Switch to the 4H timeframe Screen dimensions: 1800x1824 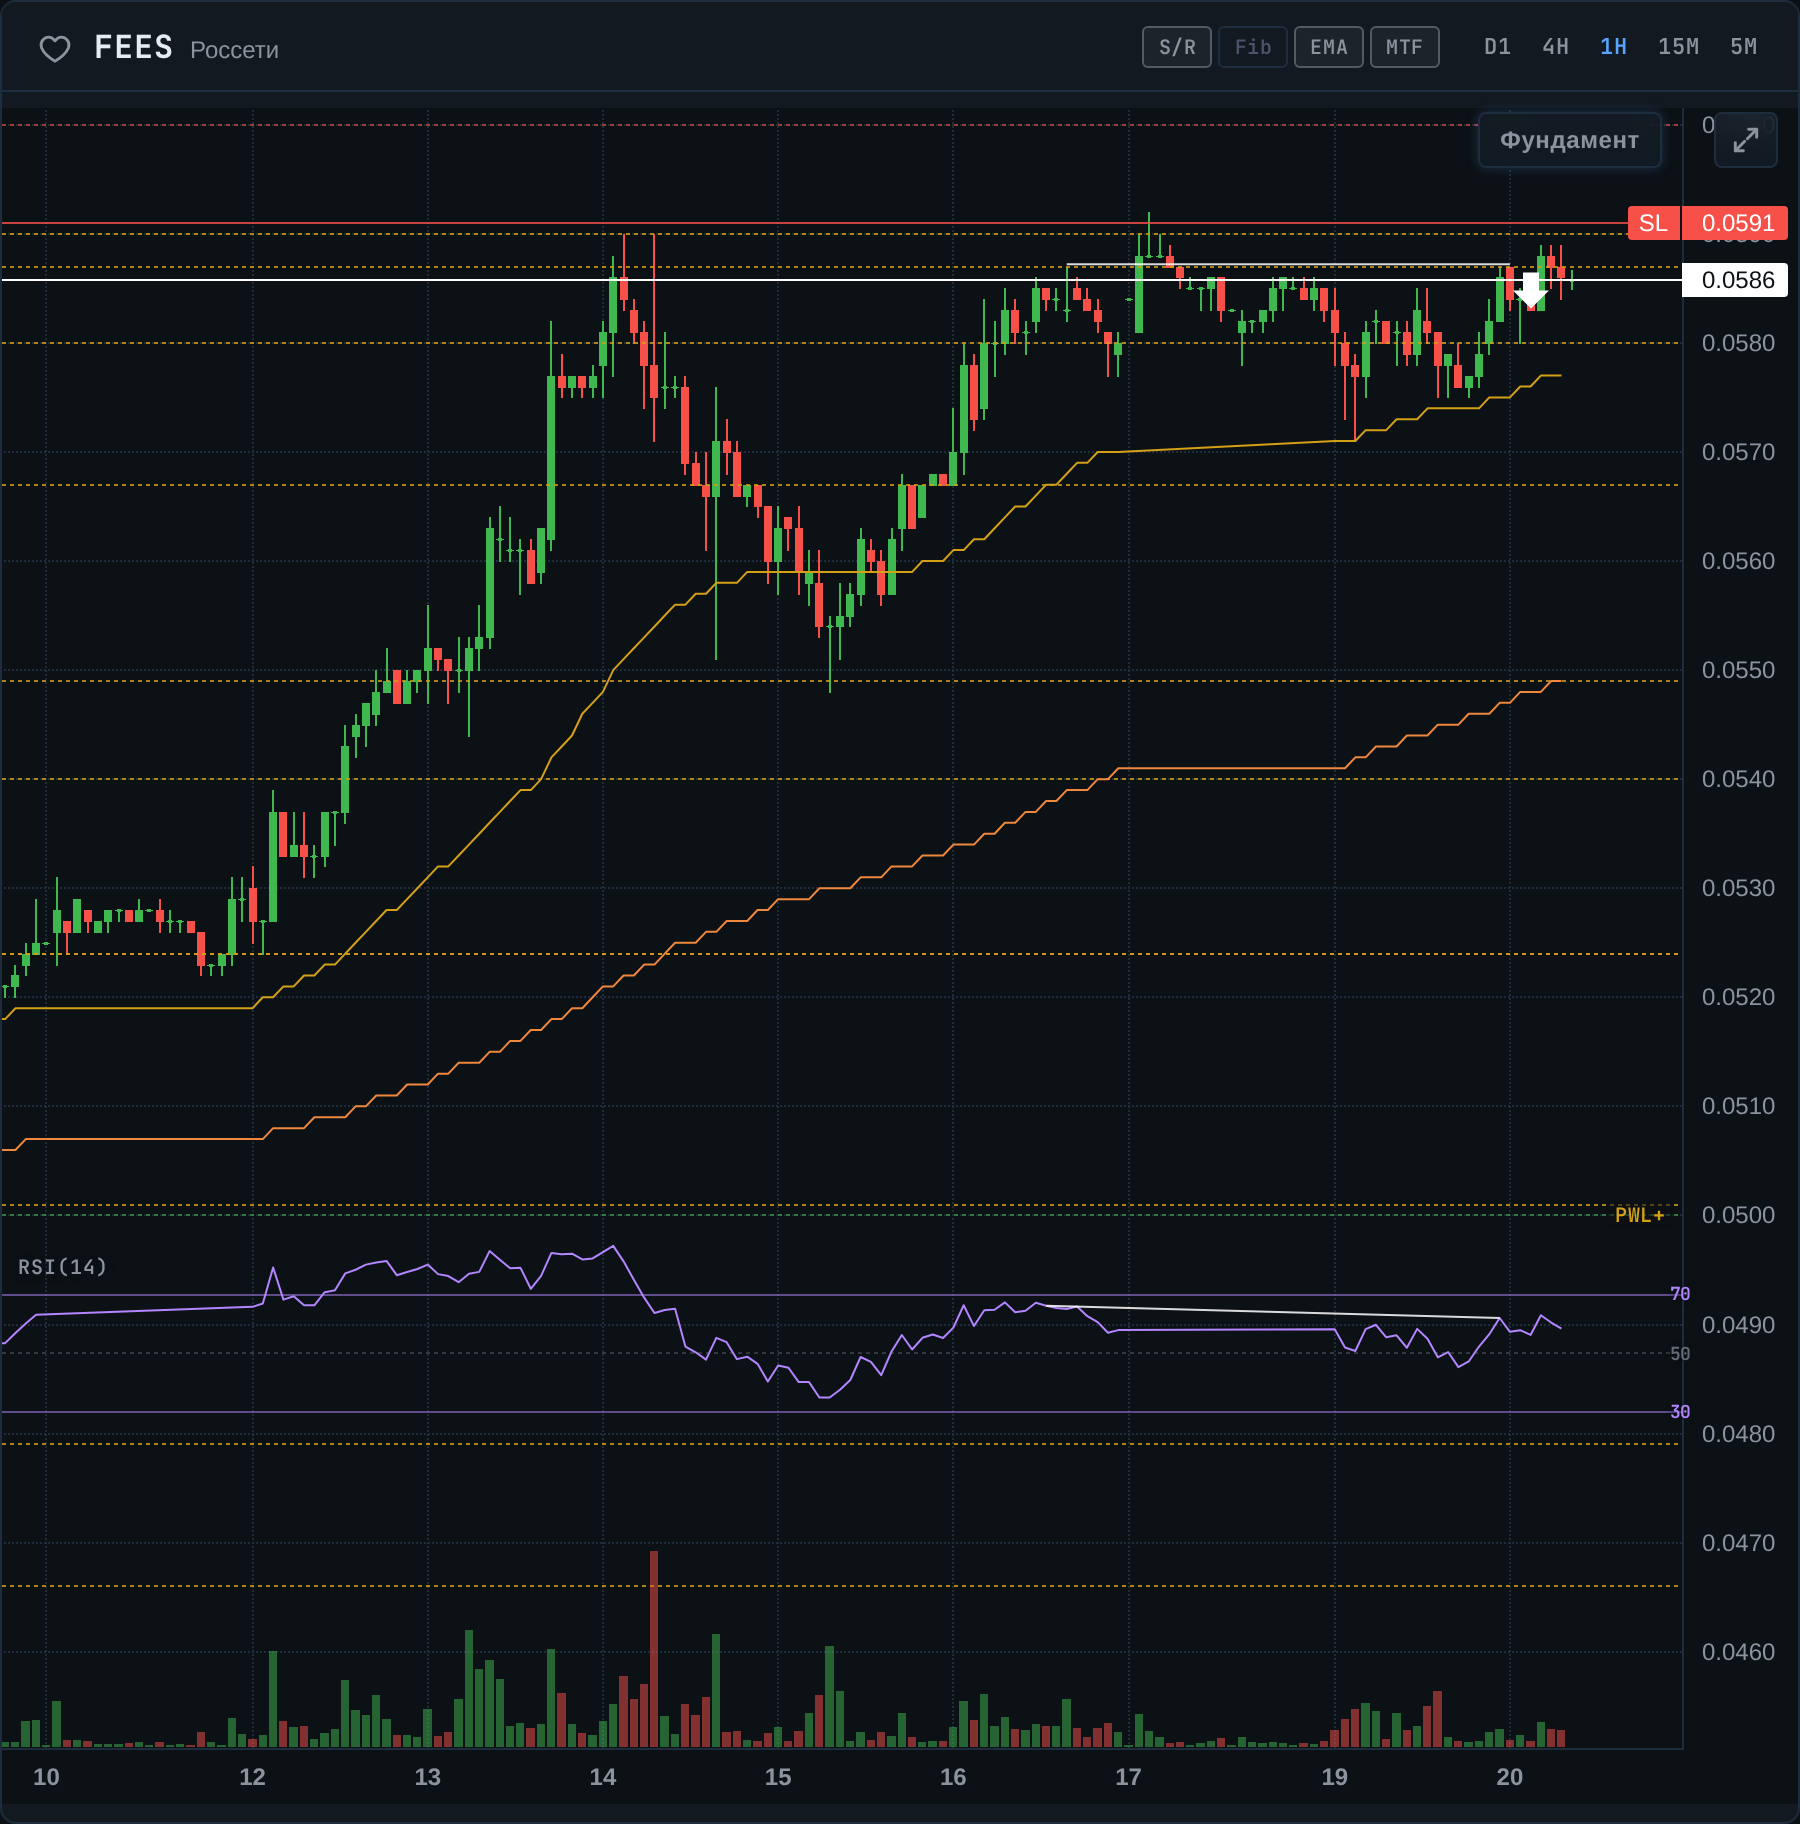coord(1556,47)
